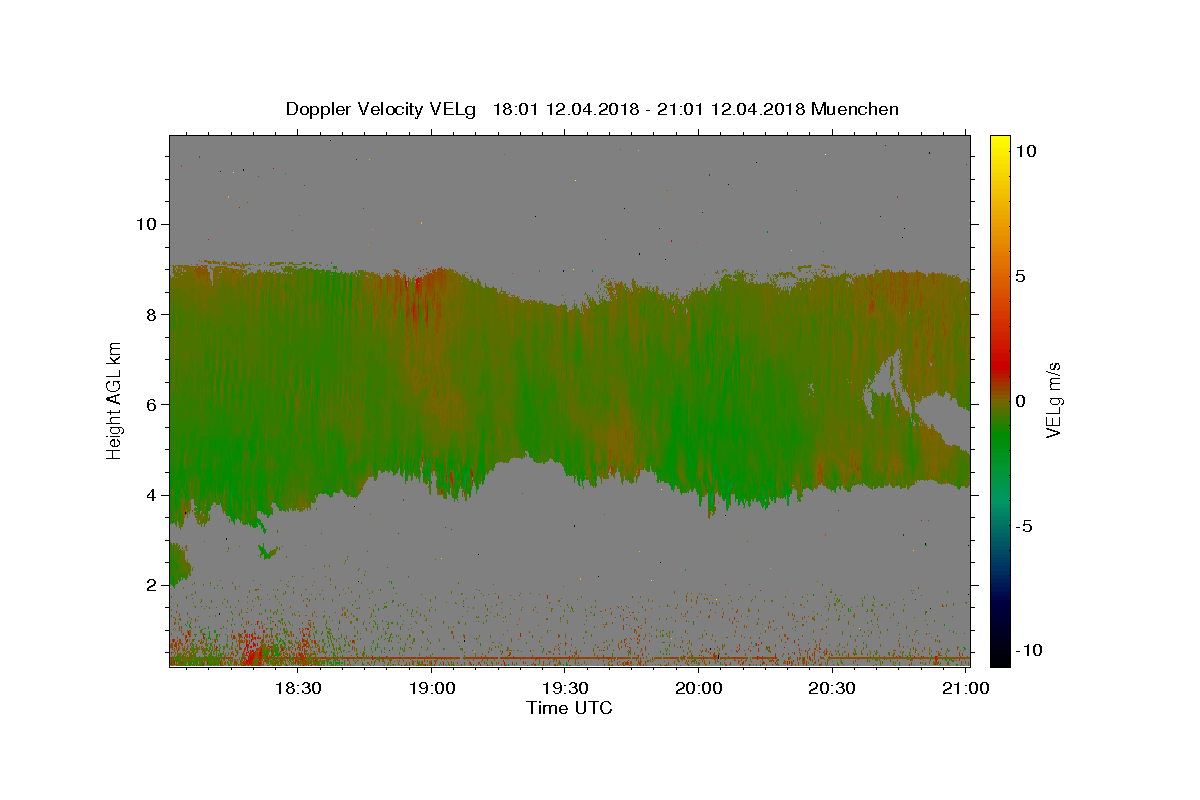
Task: Click the y-axis height label "4"
Action: click(x=152, y=495)
